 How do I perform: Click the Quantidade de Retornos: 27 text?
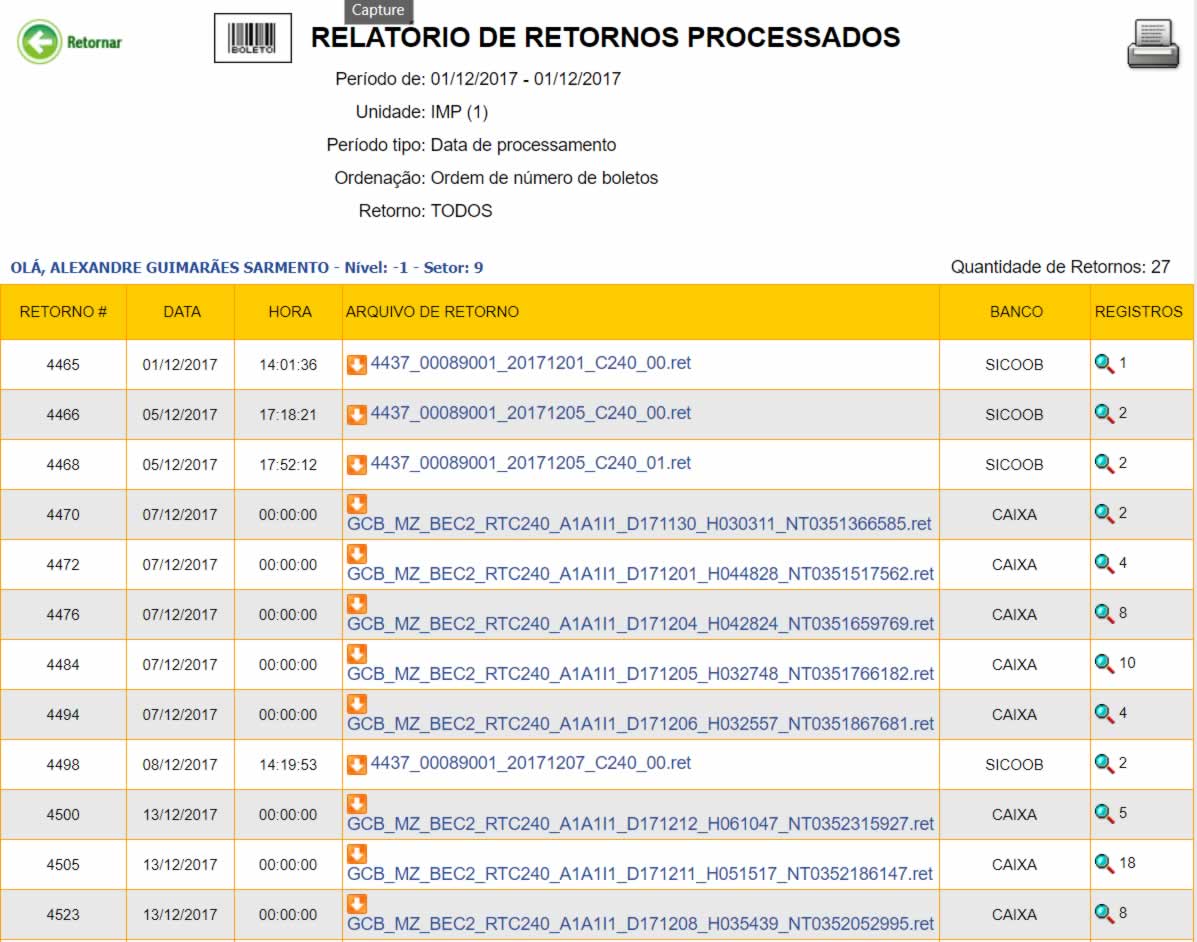(1060, 267)
